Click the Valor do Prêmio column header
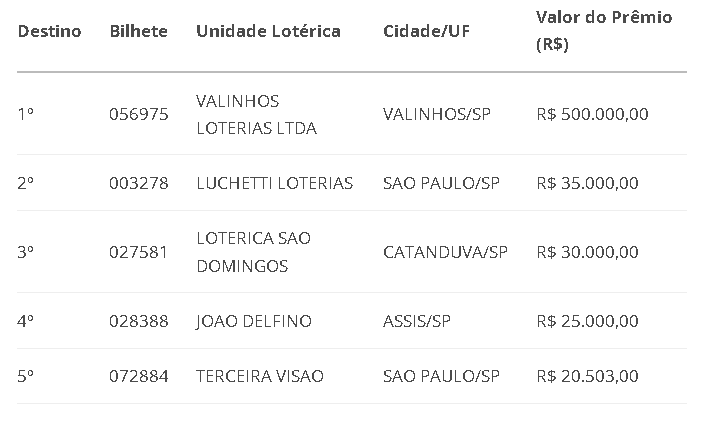 tap(604, 31)
